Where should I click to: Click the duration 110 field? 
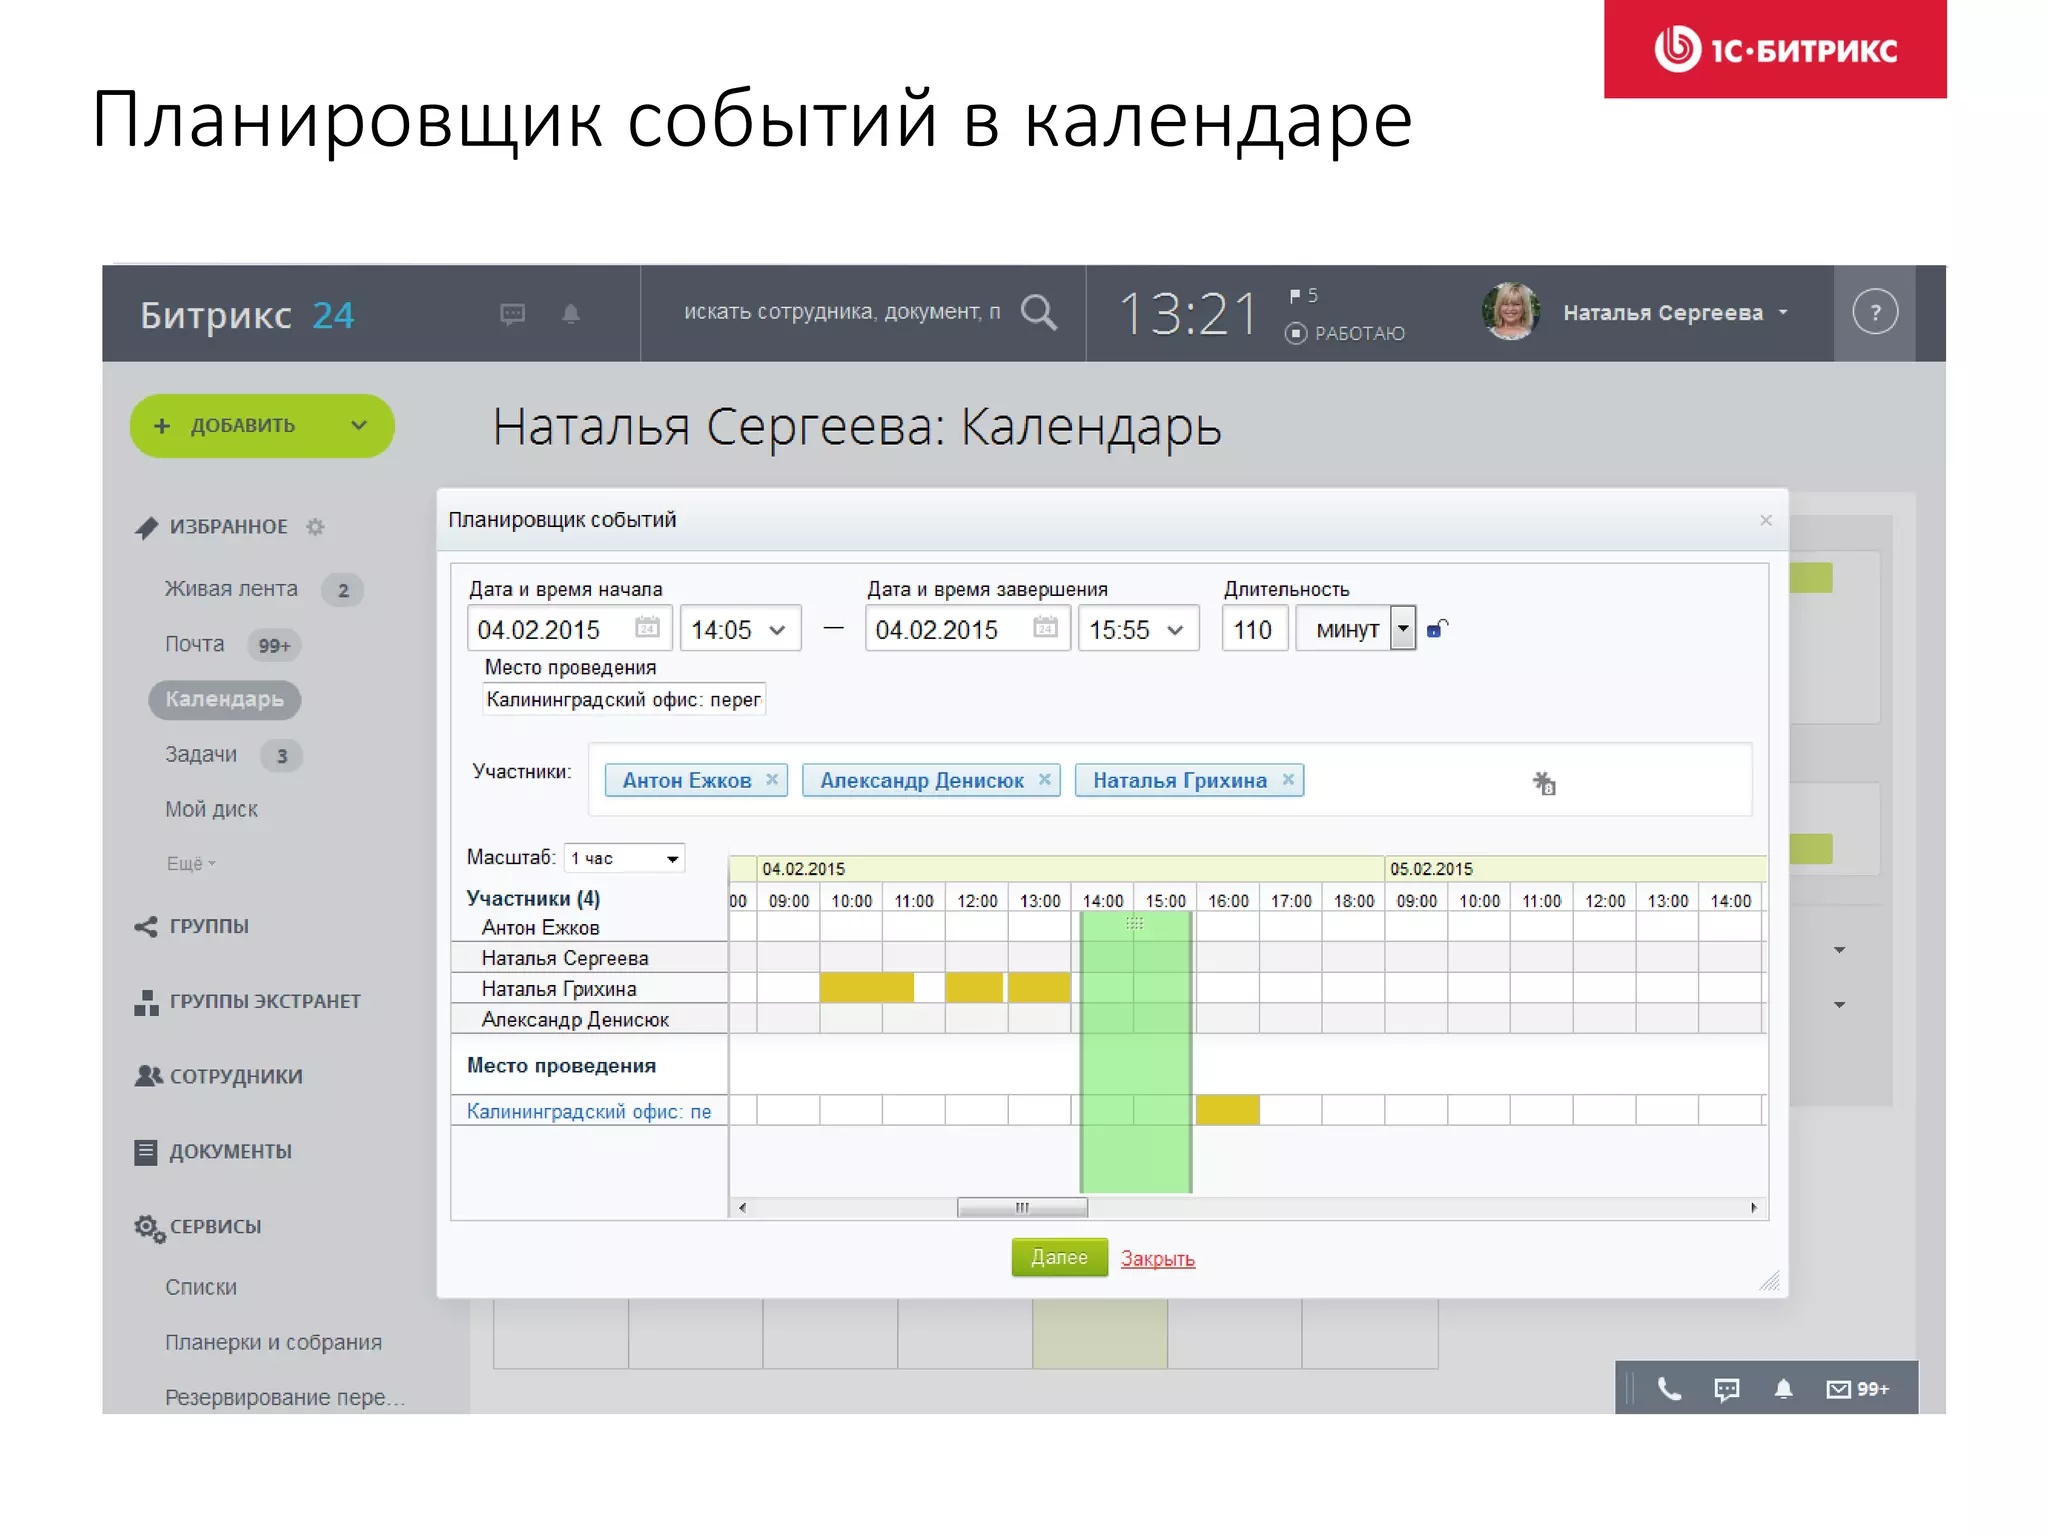click(x=1254, y=629)
